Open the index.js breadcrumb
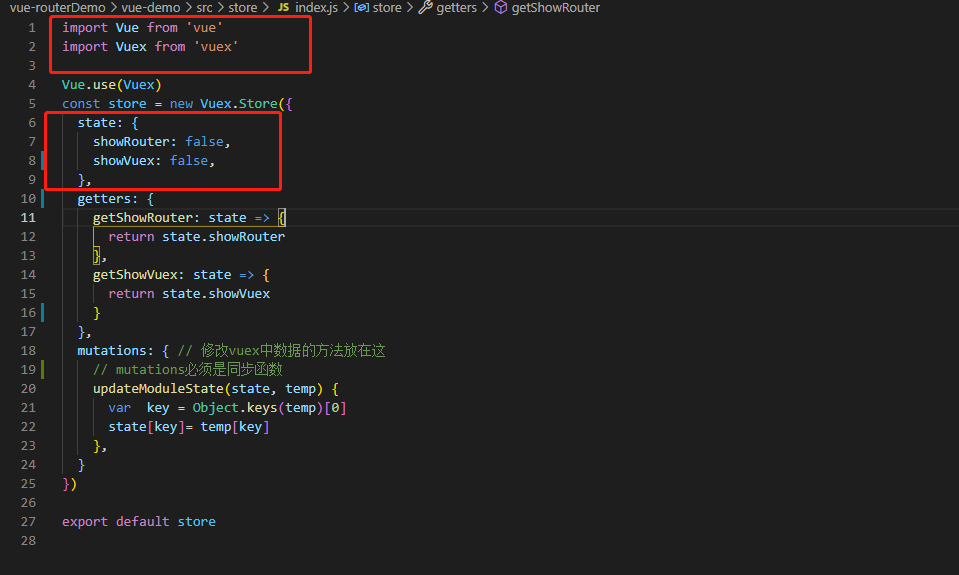The width and height of the screenshot is (959, 575). point(316,7)
